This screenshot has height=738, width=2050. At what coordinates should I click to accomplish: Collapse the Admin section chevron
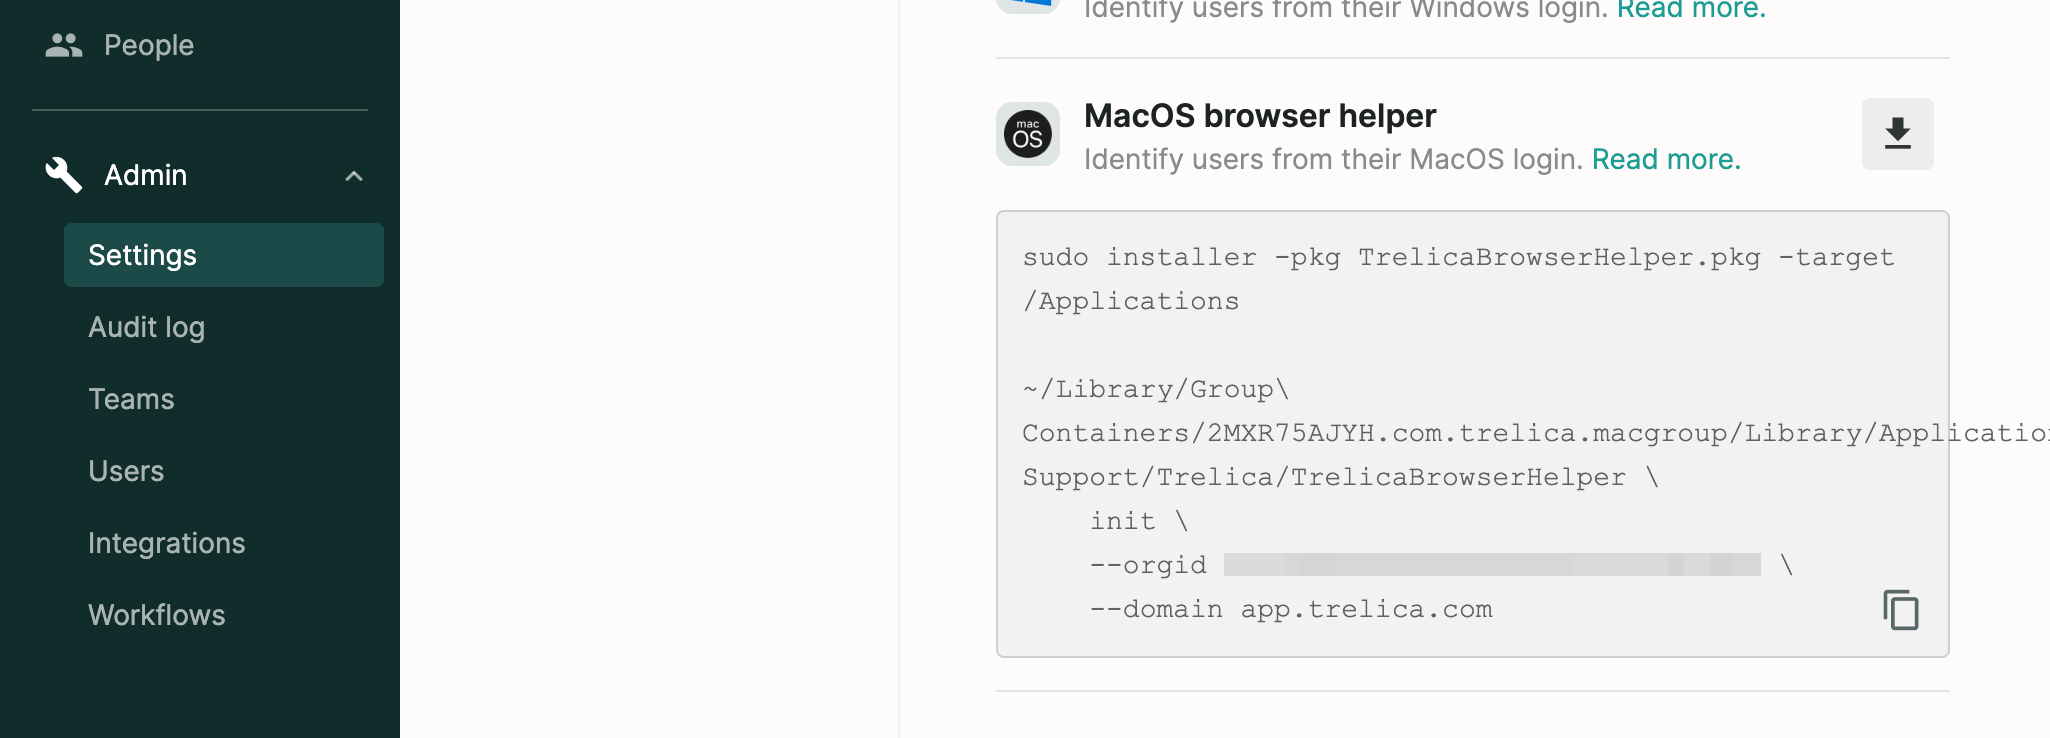[x=353, y=176]
